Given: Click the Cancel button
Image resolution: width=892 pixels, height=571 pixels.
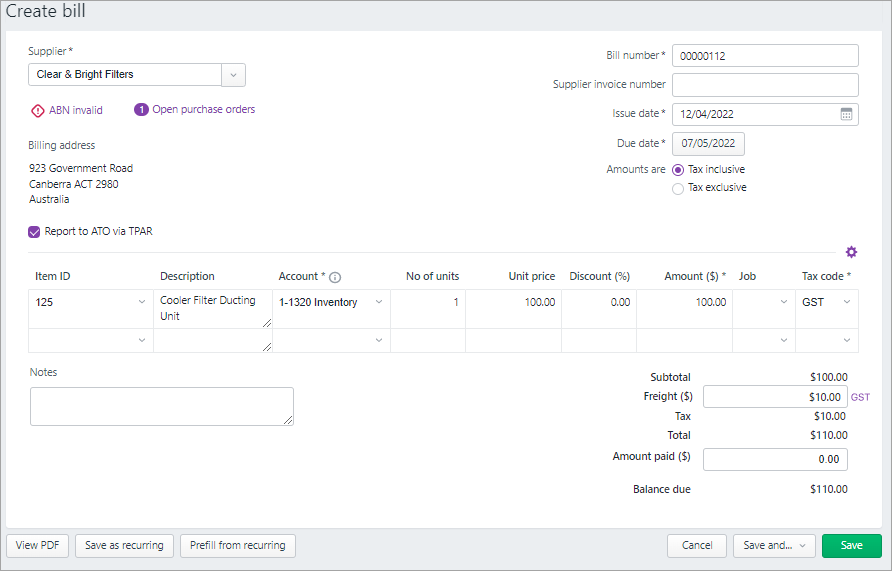Looking at the screenshot, I should pos(696,546).
